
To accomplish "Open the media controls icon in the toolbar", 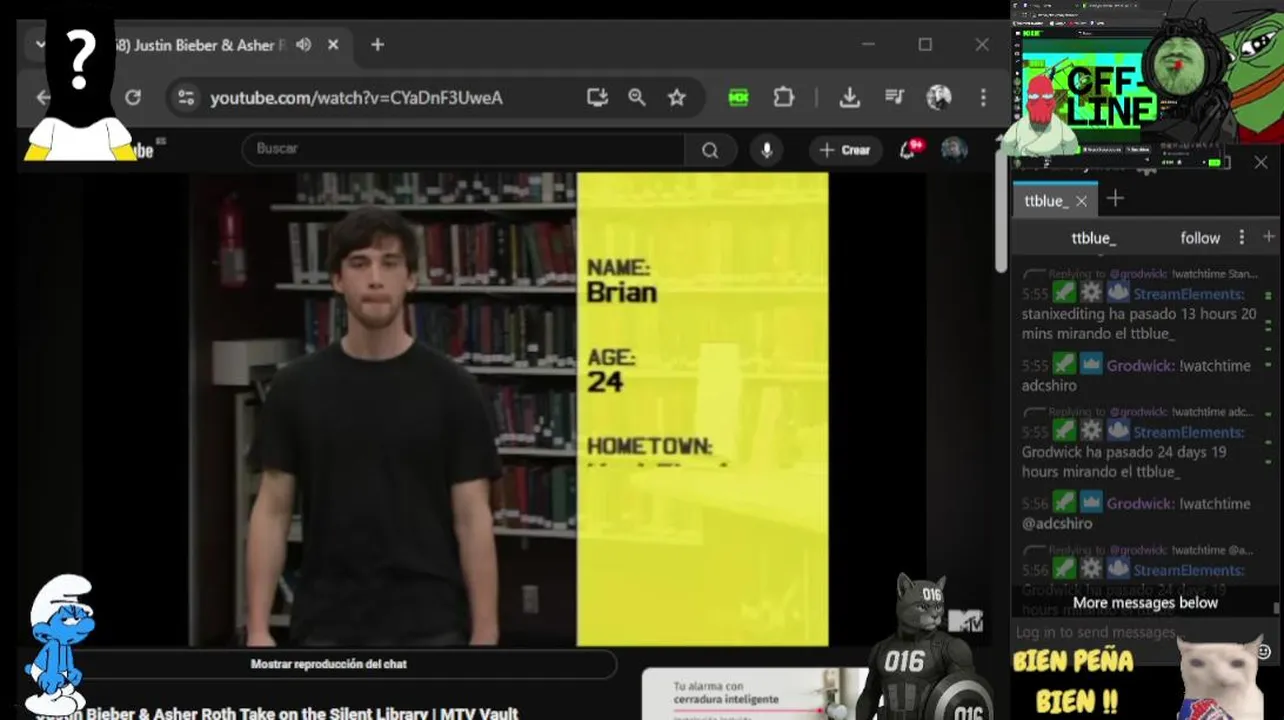I will coord(894,97).
